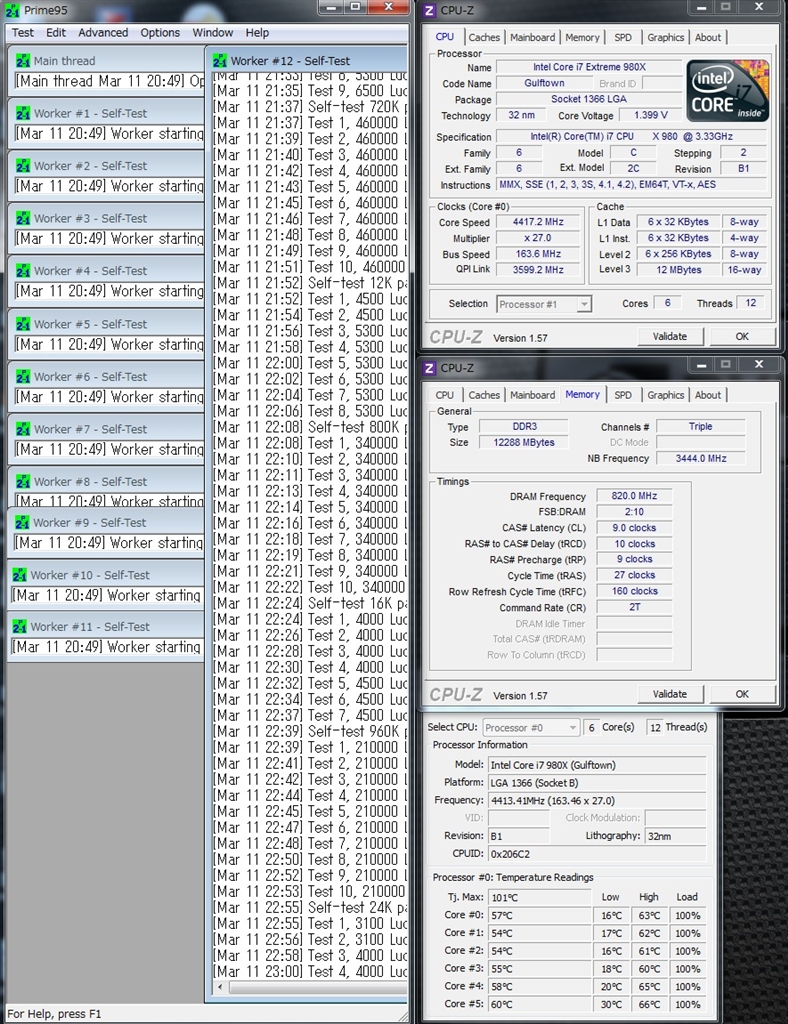
Task: Click the Bus Speed 163.6 MHz value
Action: pyautogui.click(x=538, y=254)
